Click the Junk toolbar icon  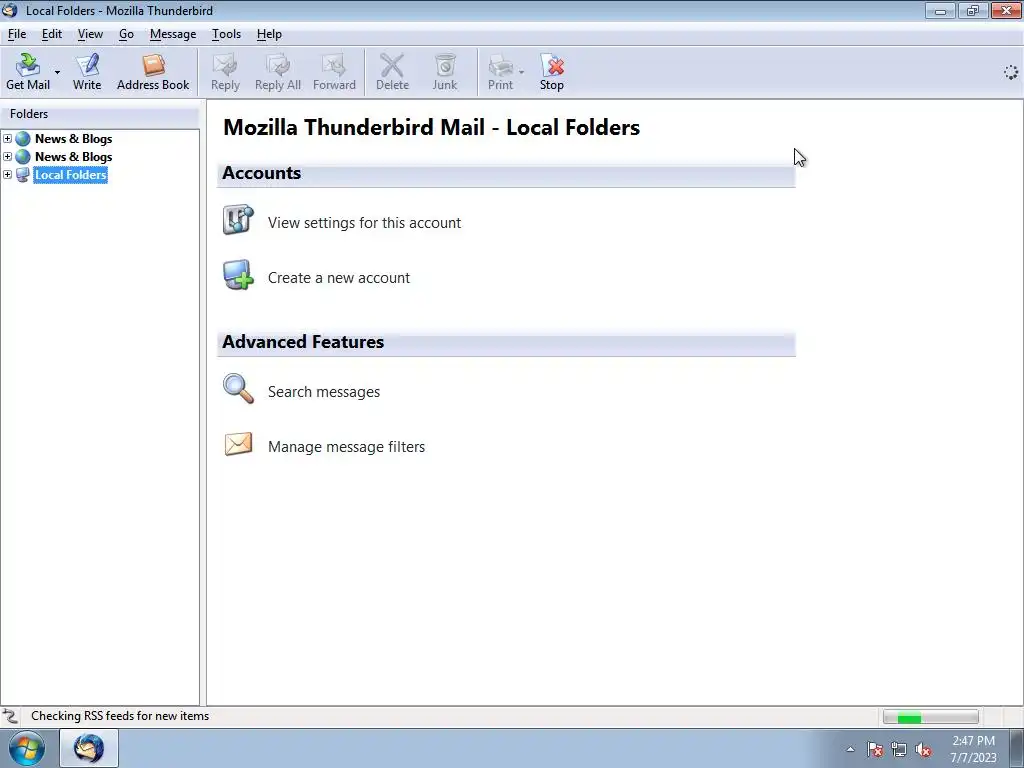coord(445,72)
